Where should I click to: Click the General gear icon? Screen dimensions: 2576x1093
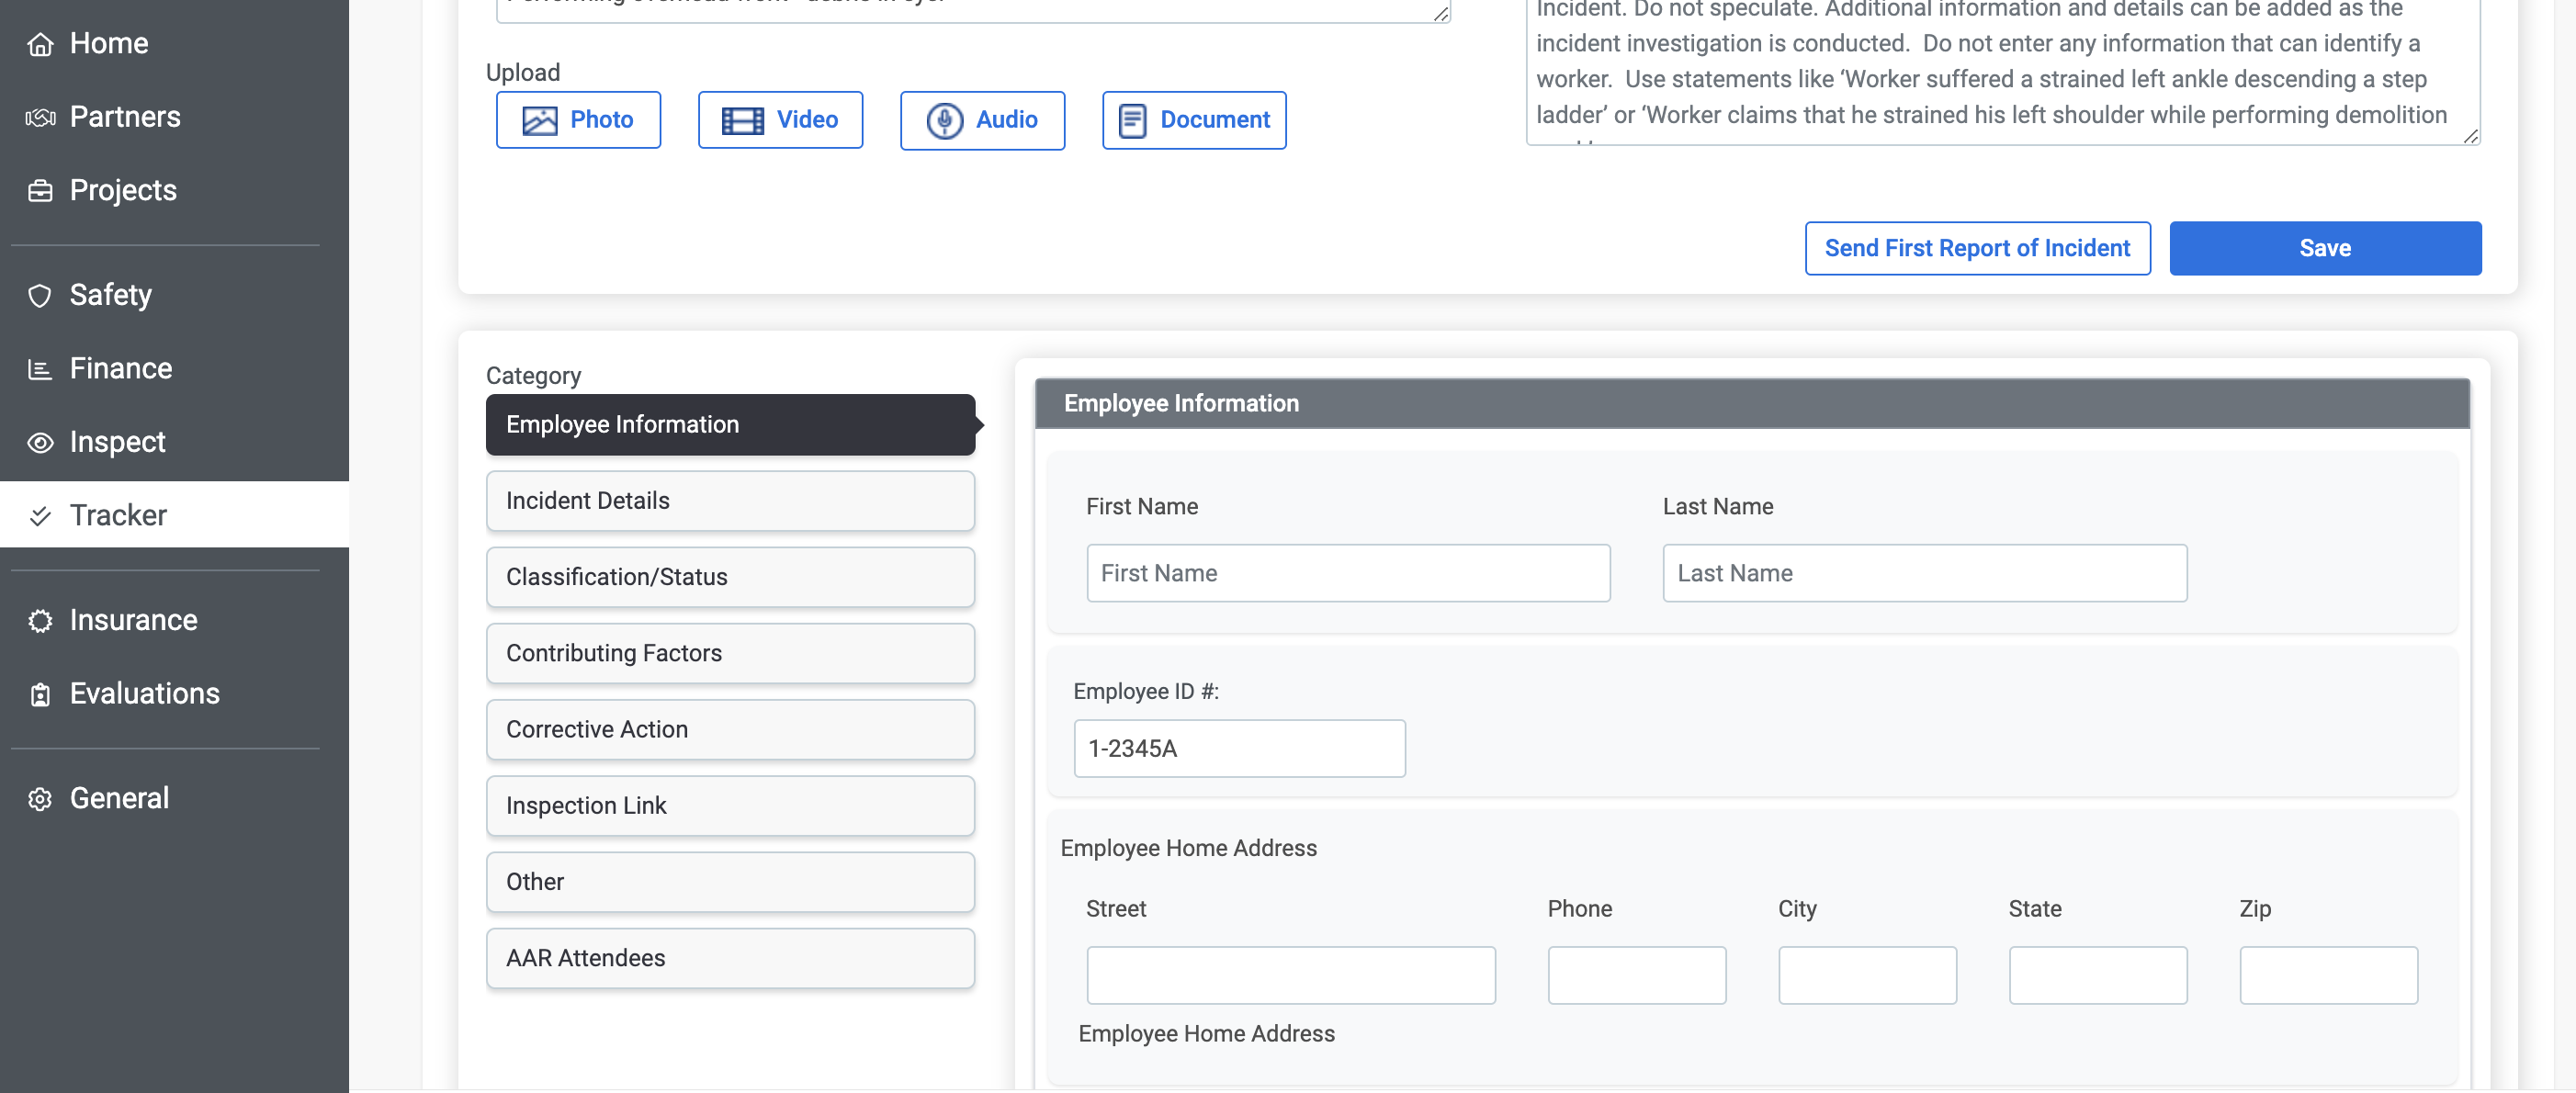tap(40, 799)
